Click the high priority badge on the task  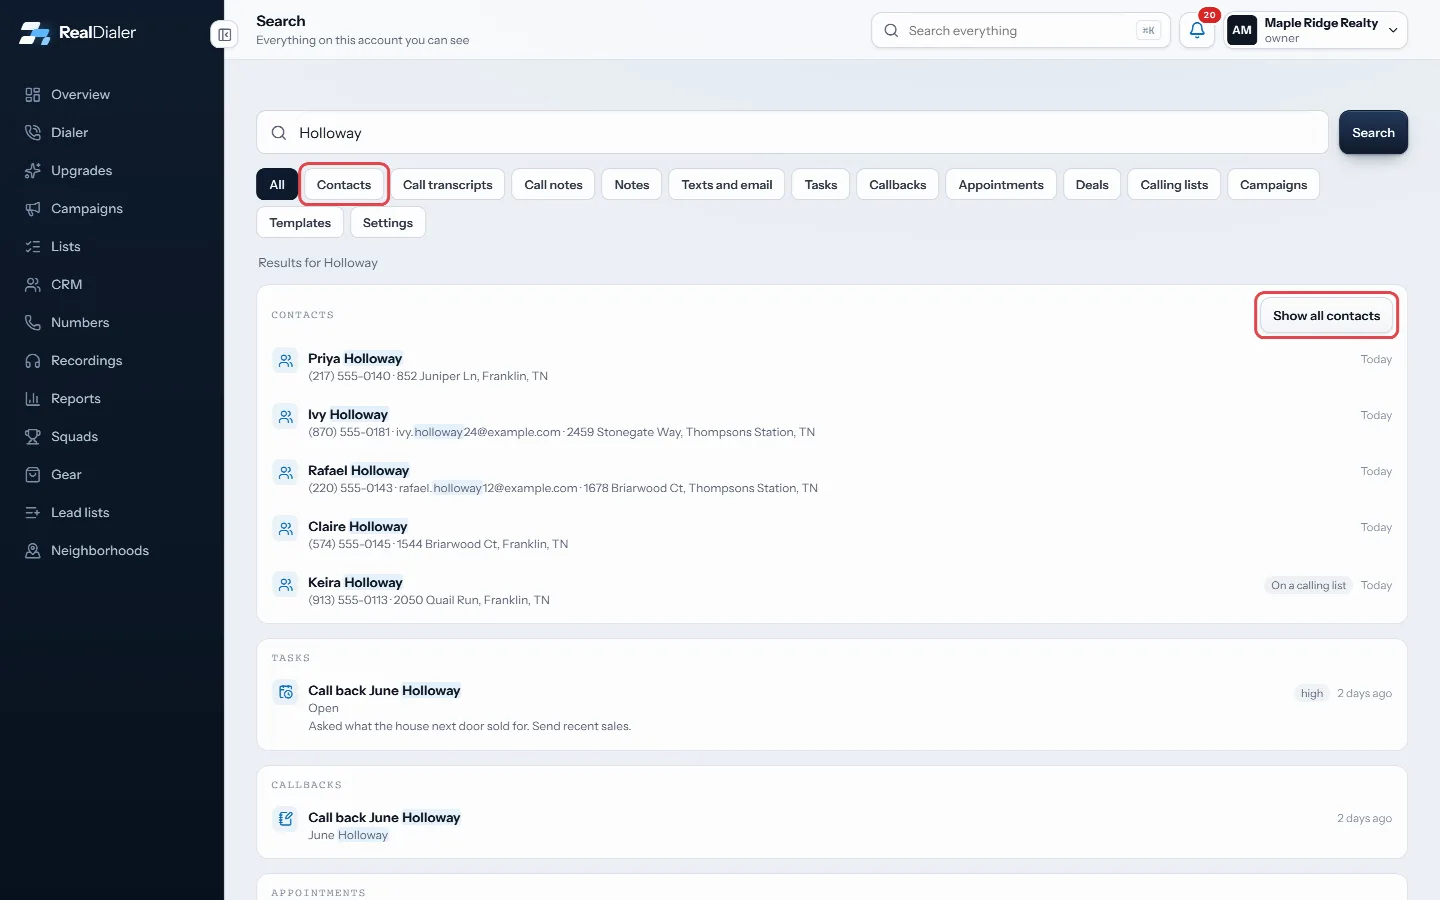click(1312, 694)
